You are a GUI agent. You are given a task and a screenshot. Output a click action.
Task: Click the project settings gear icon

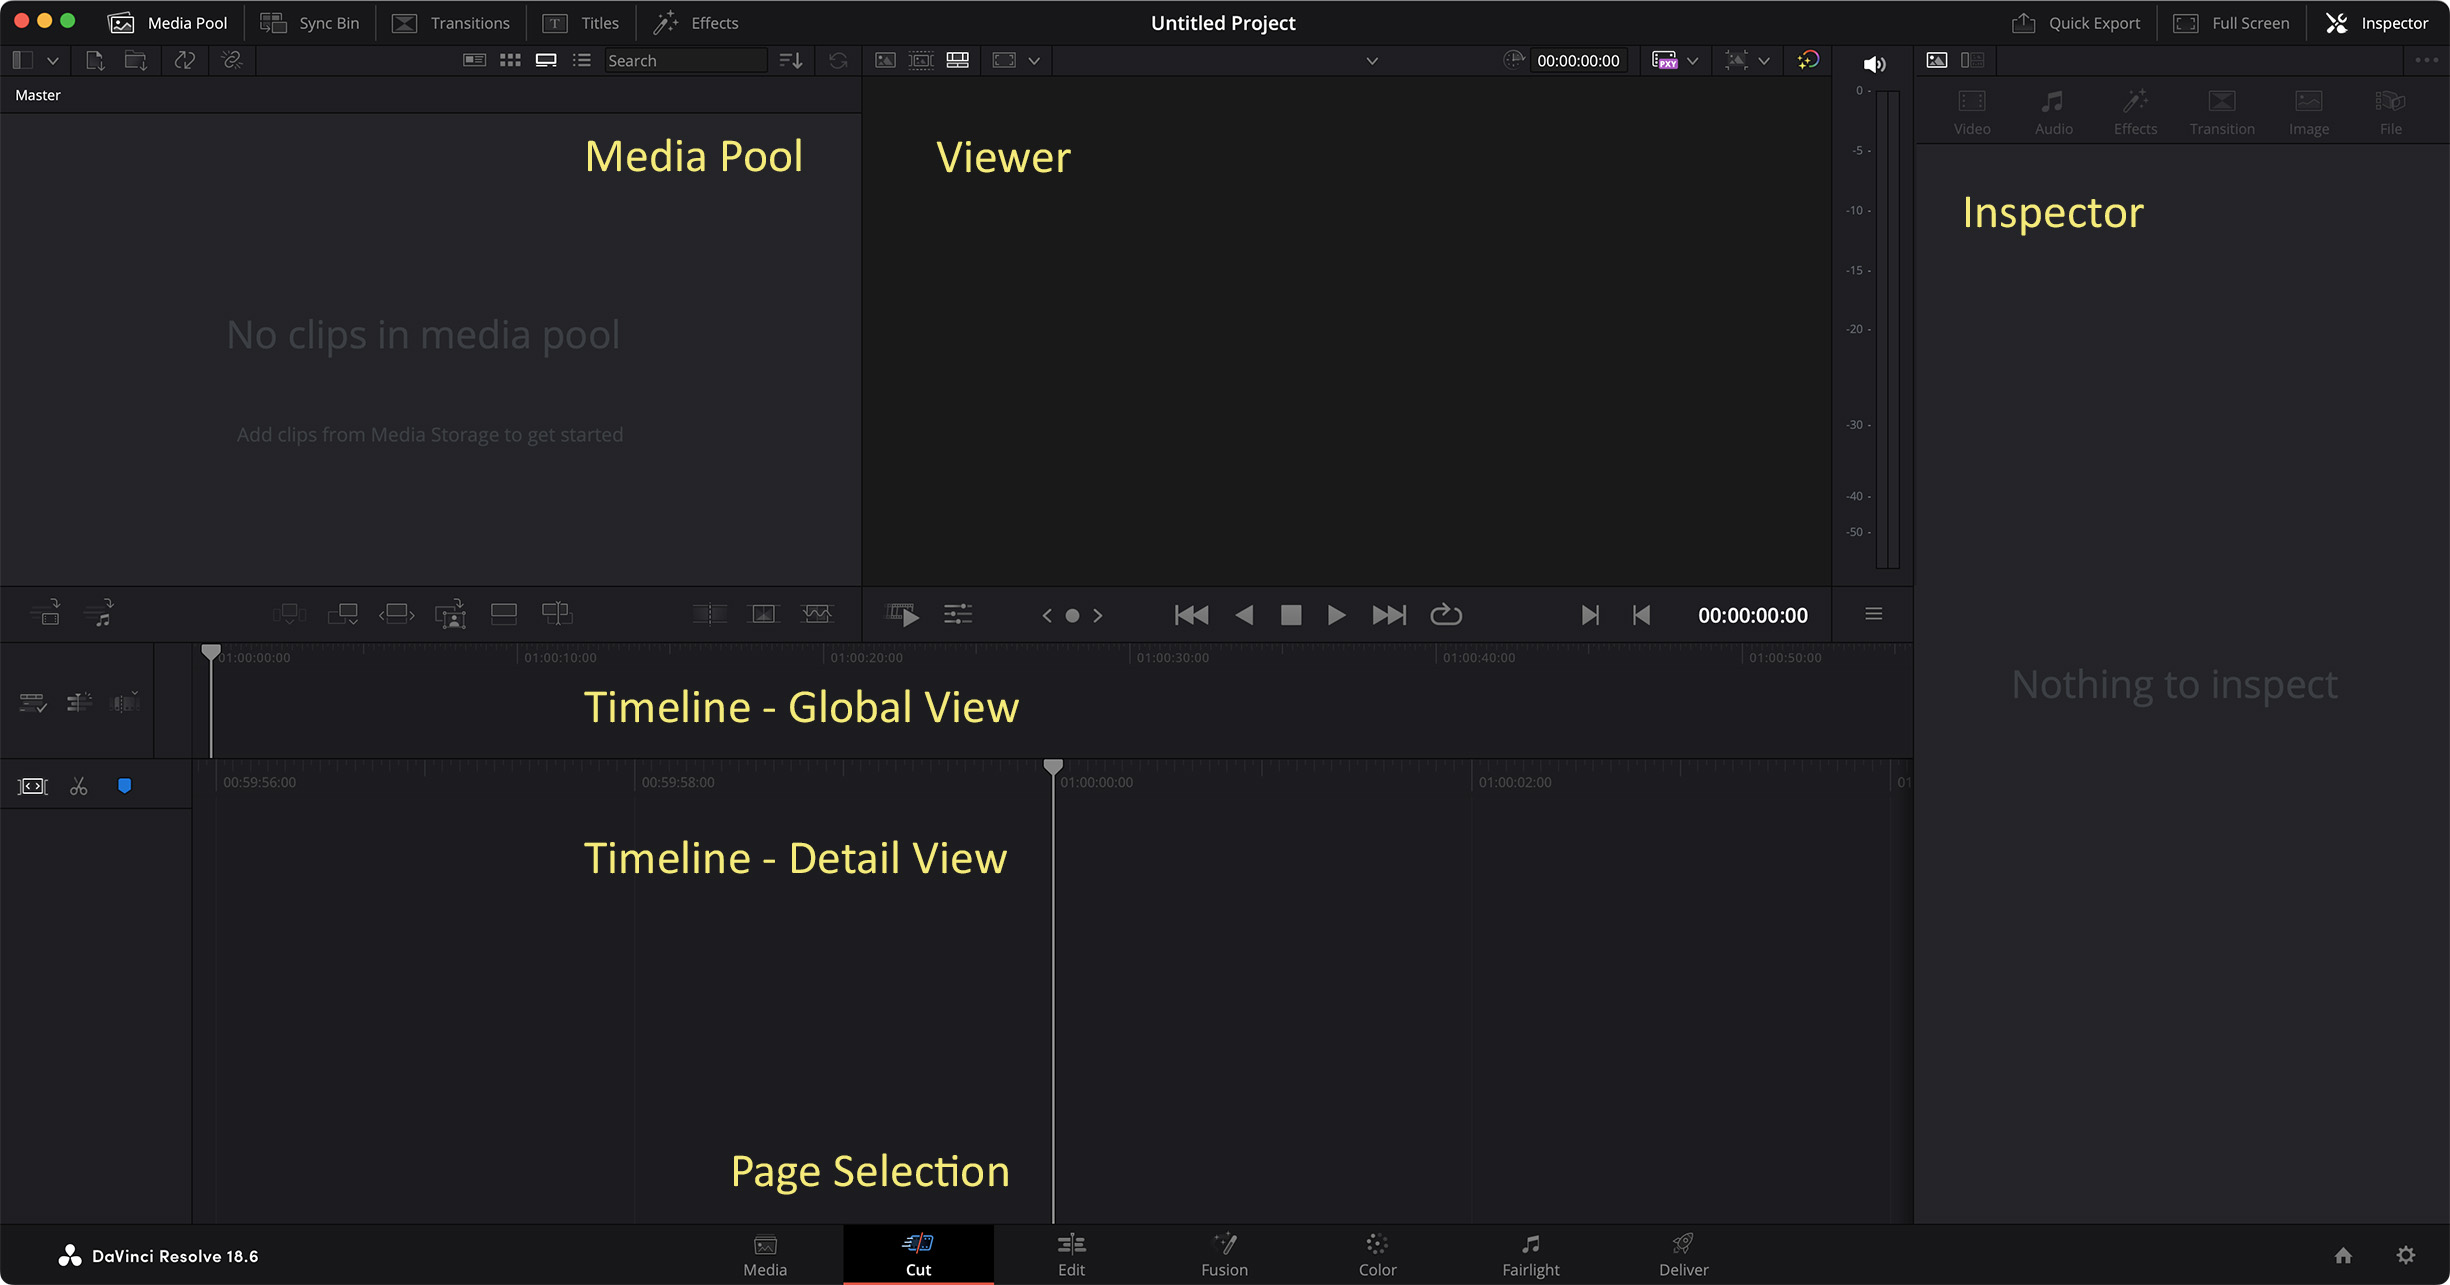coord(2406,1255)
